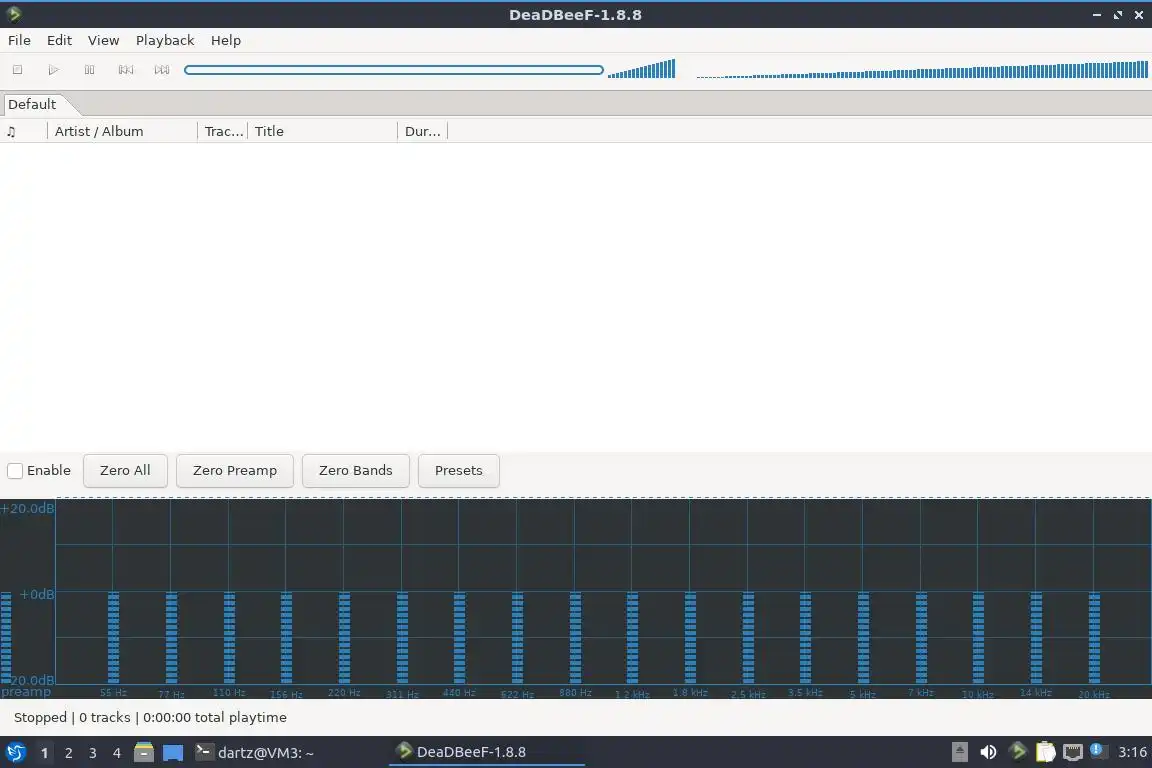Select the Default playlist tab
The width and height of the screenshot is (1152, 768).
(32, 104)
